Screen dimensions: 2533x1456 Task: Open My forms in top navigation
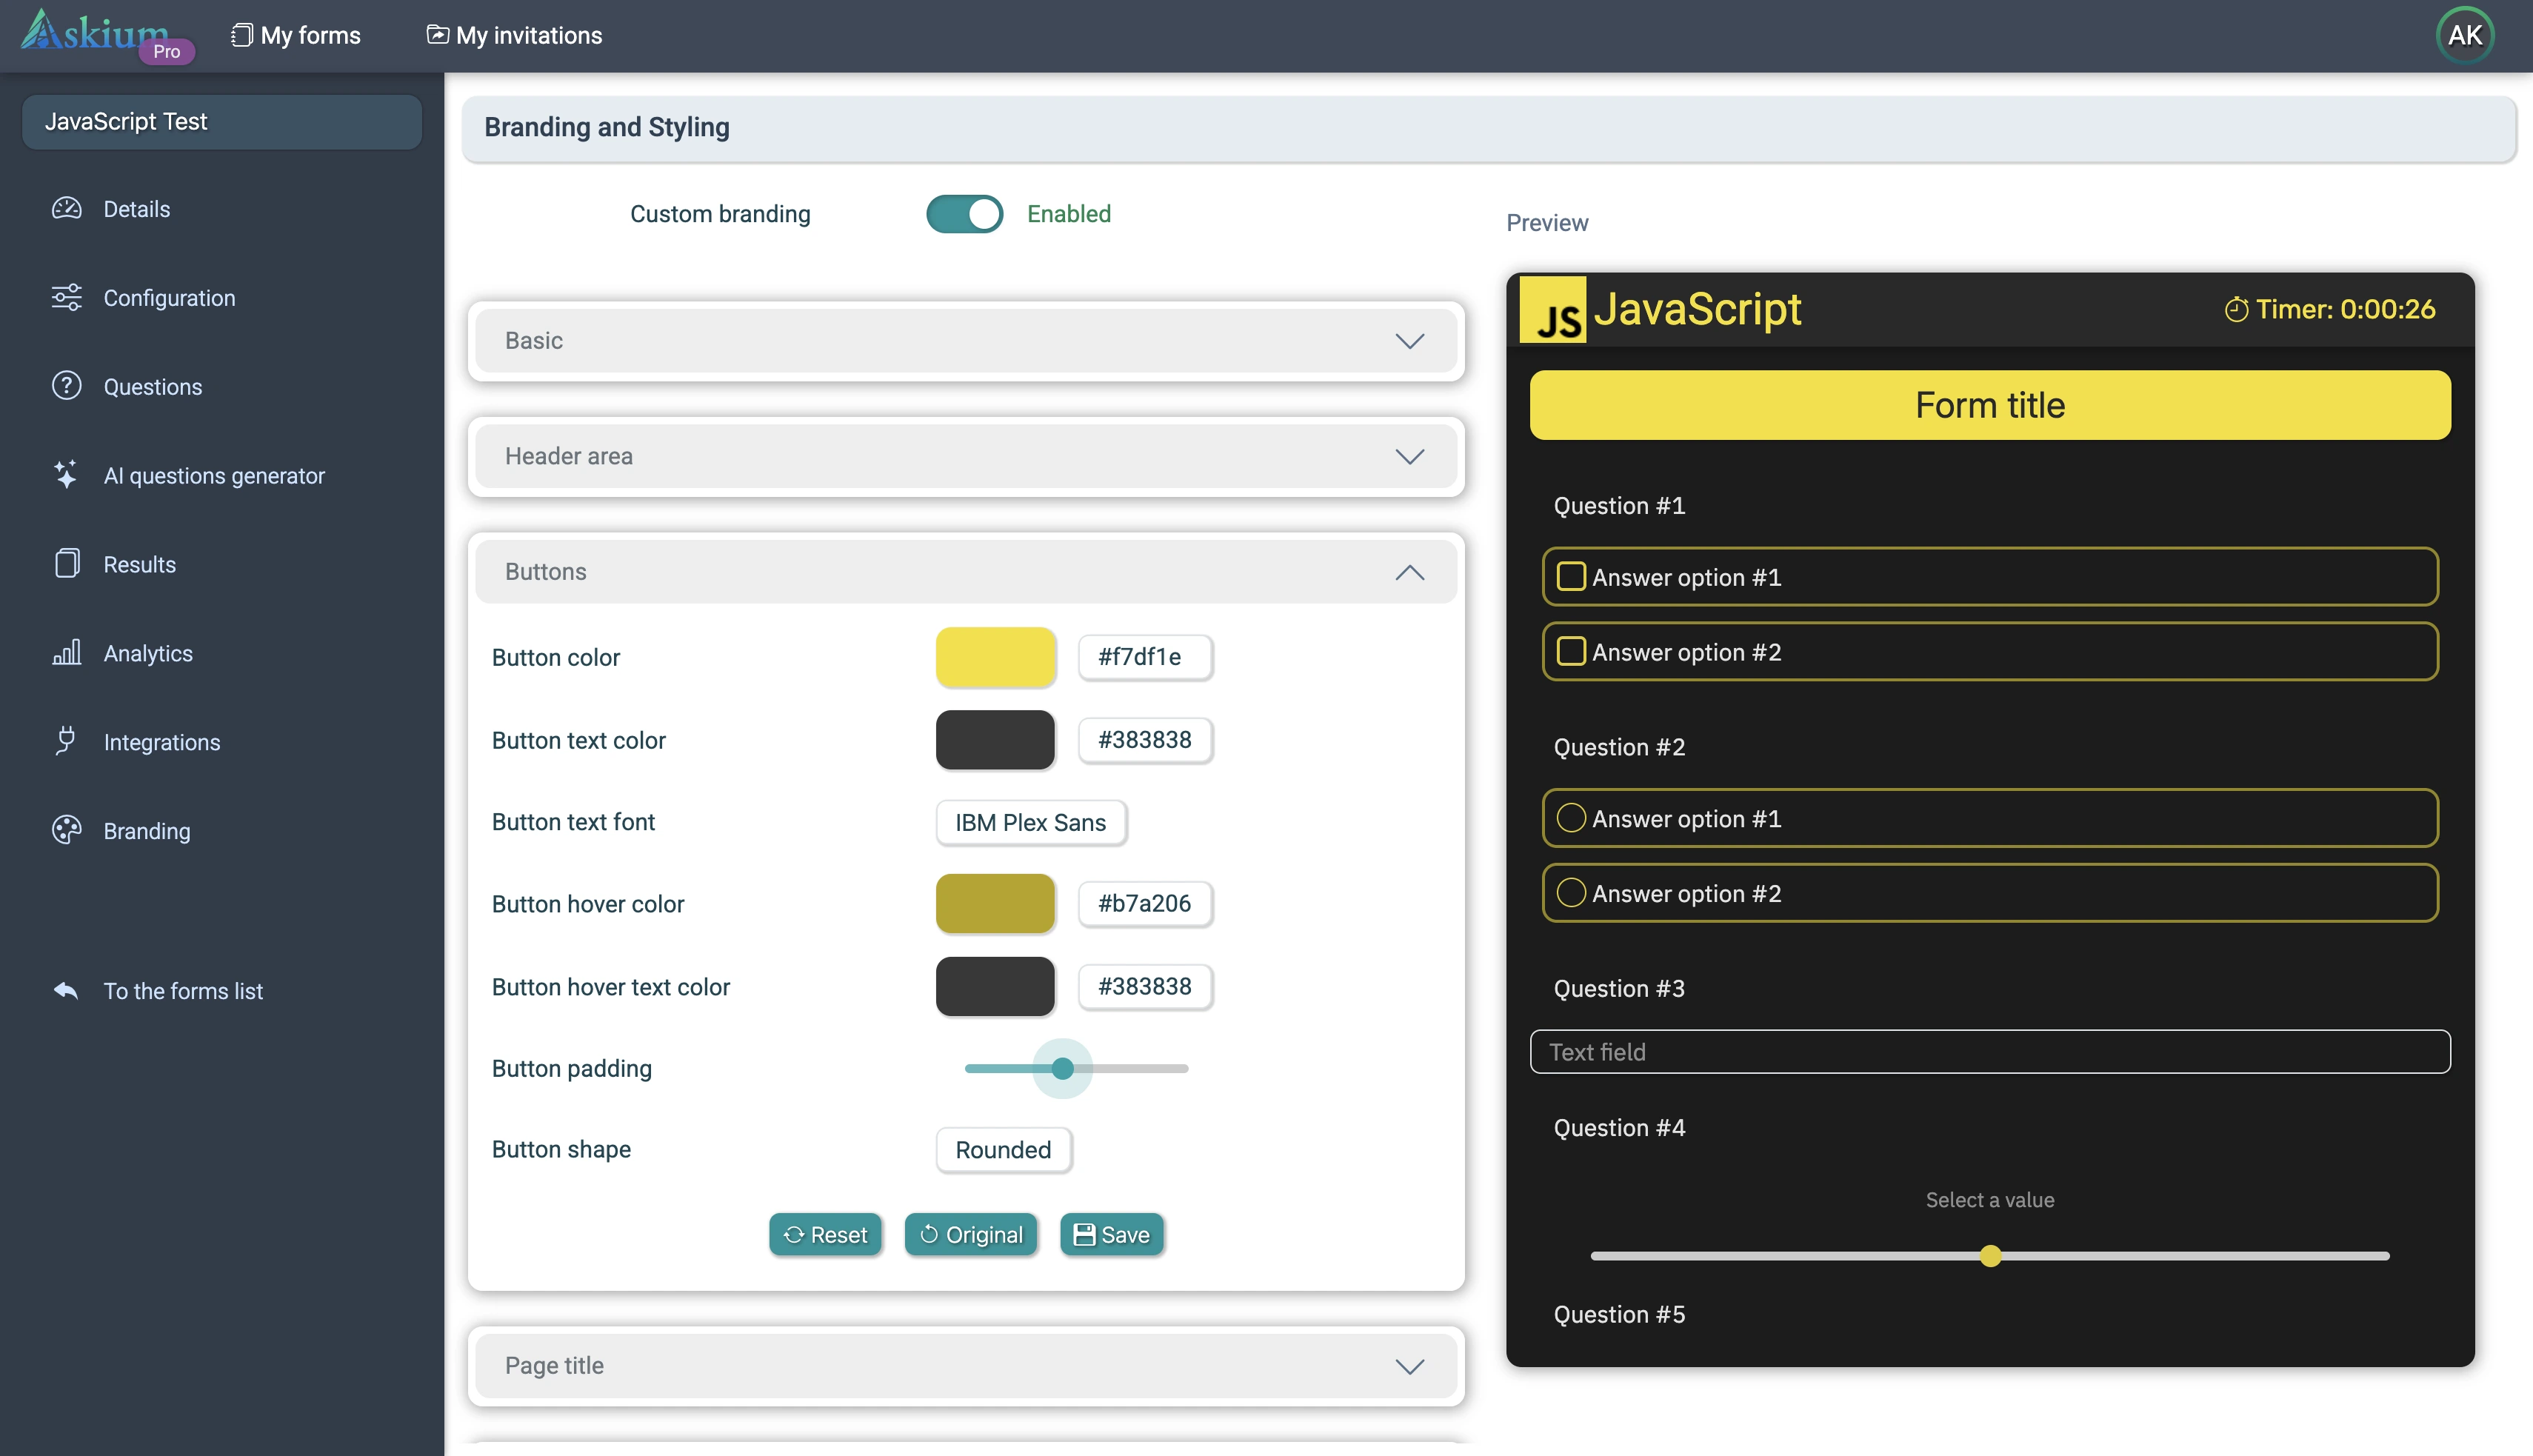point(296,35)
